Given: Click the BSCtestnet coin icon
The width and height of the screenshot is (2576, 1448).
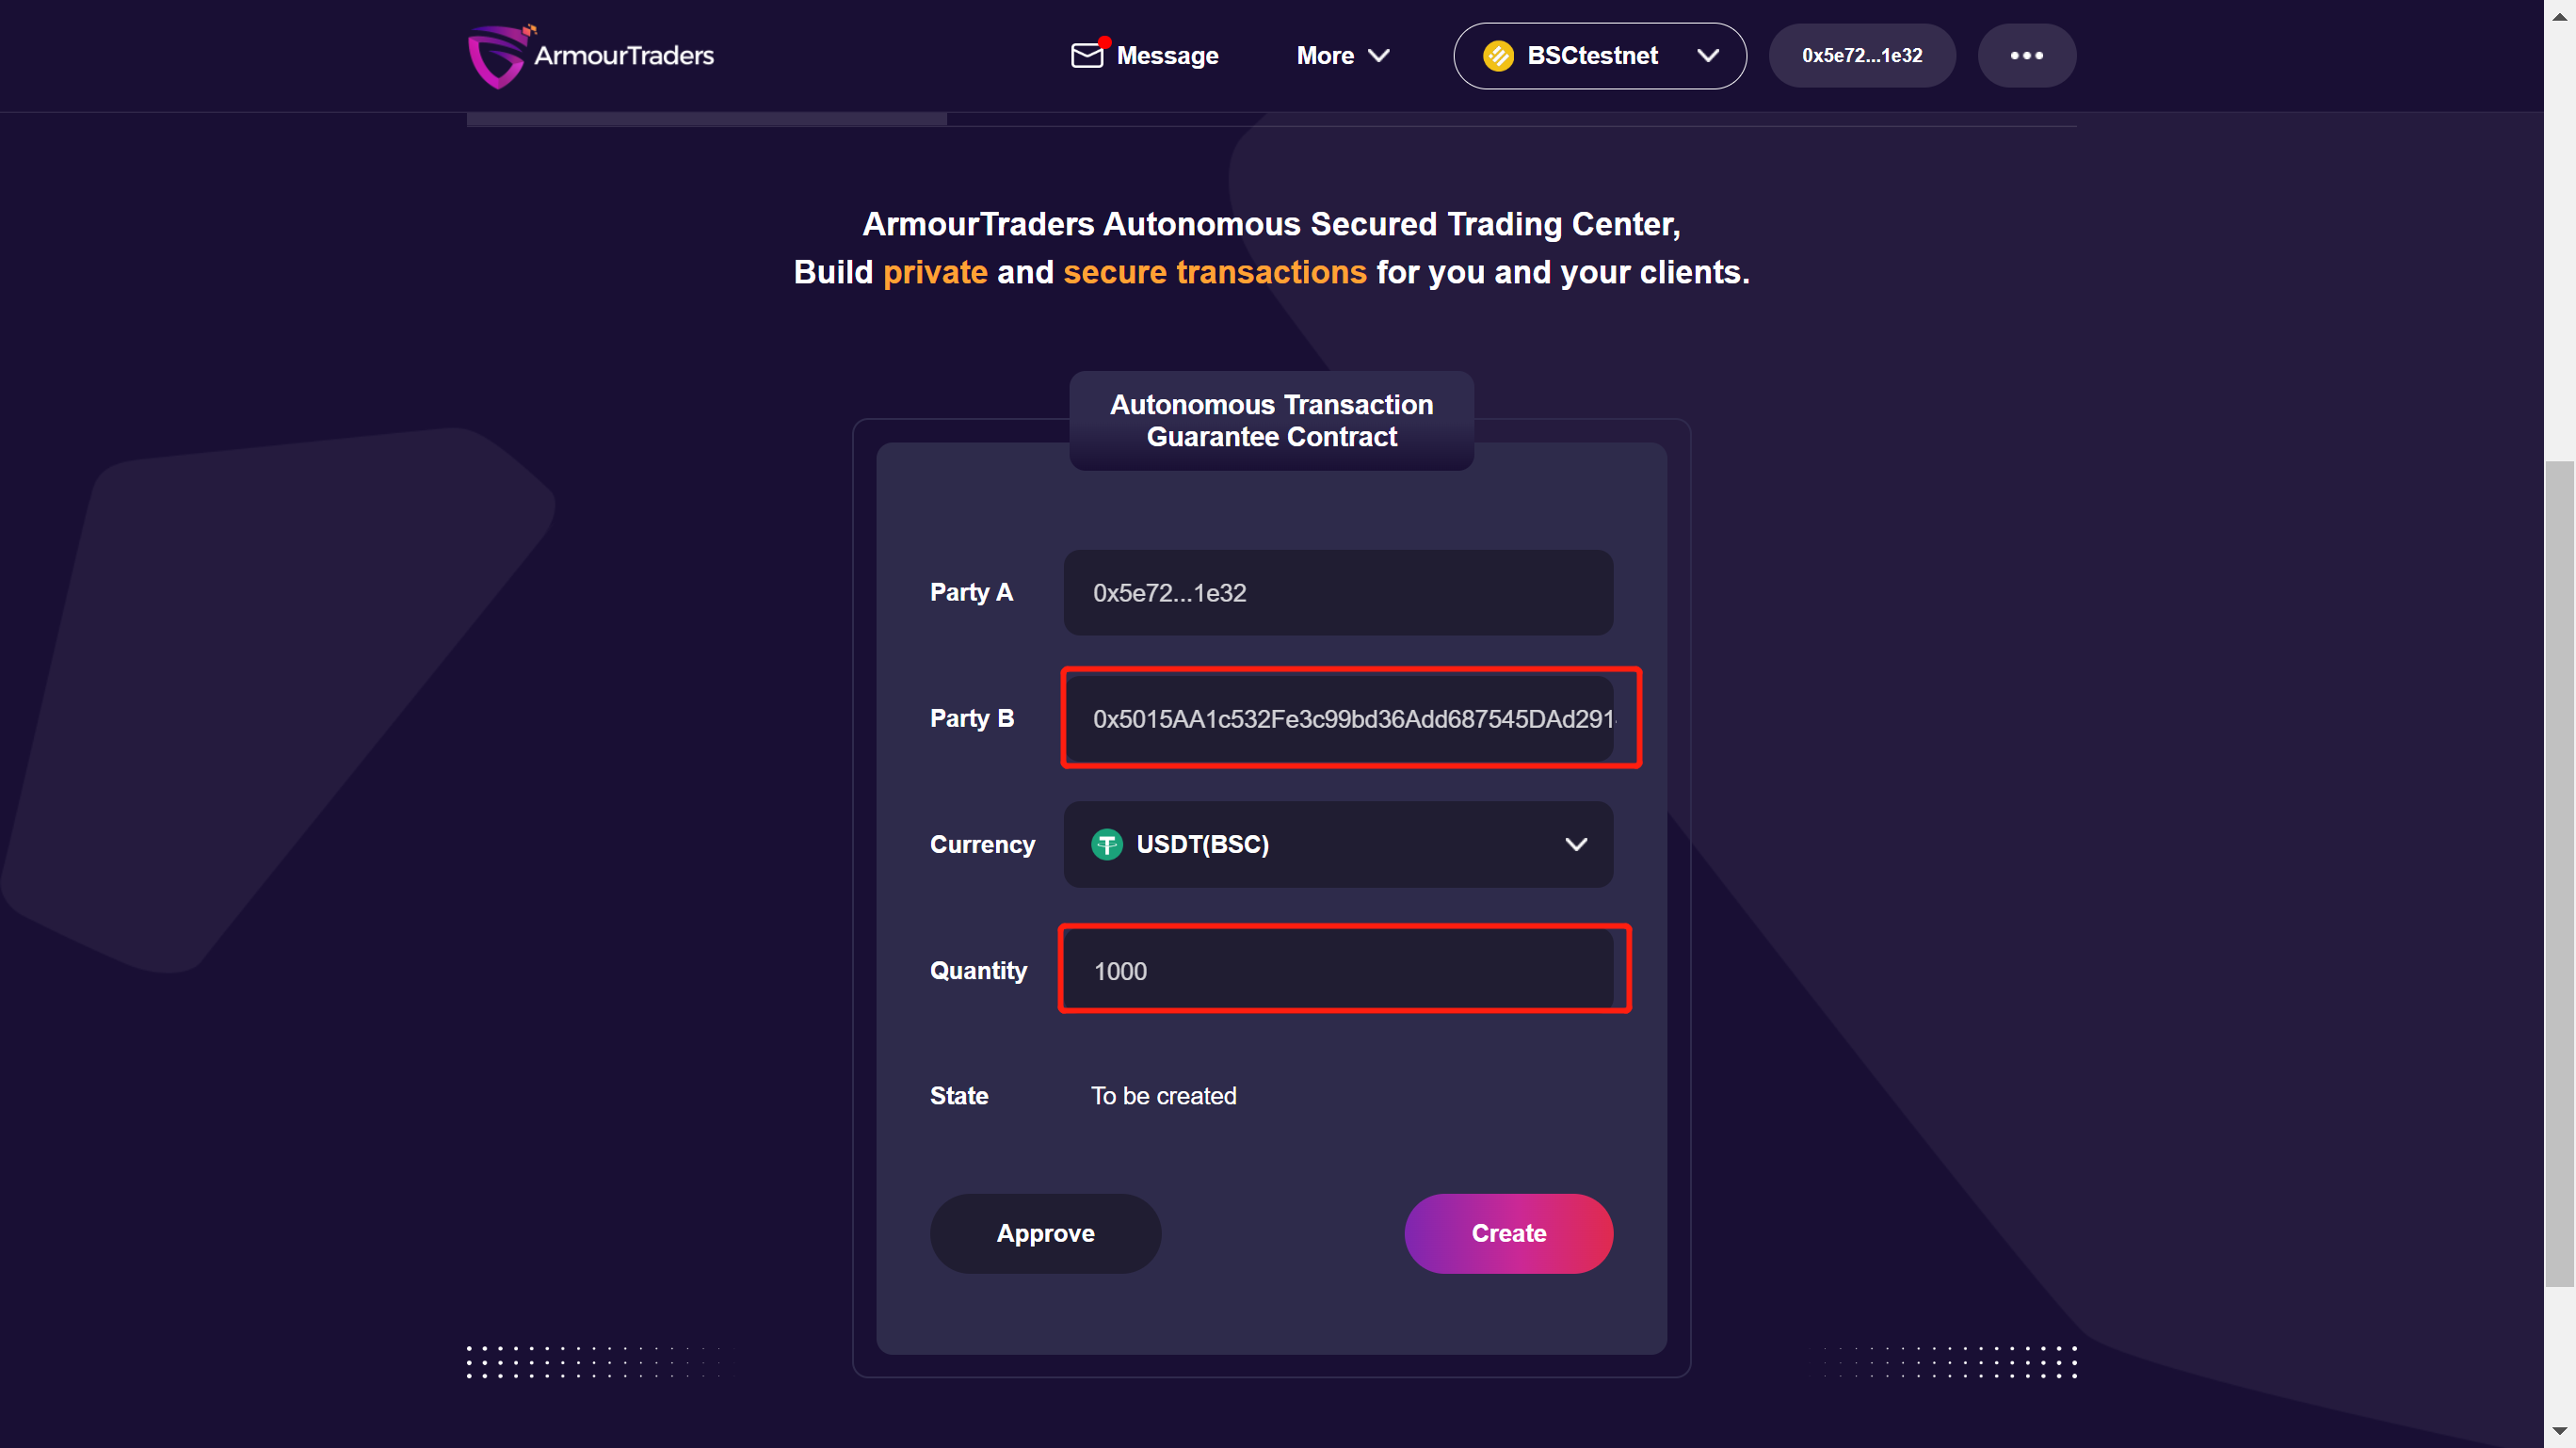Looking at the screenshot, I should pyautogui.click(x=1498, y=56).
